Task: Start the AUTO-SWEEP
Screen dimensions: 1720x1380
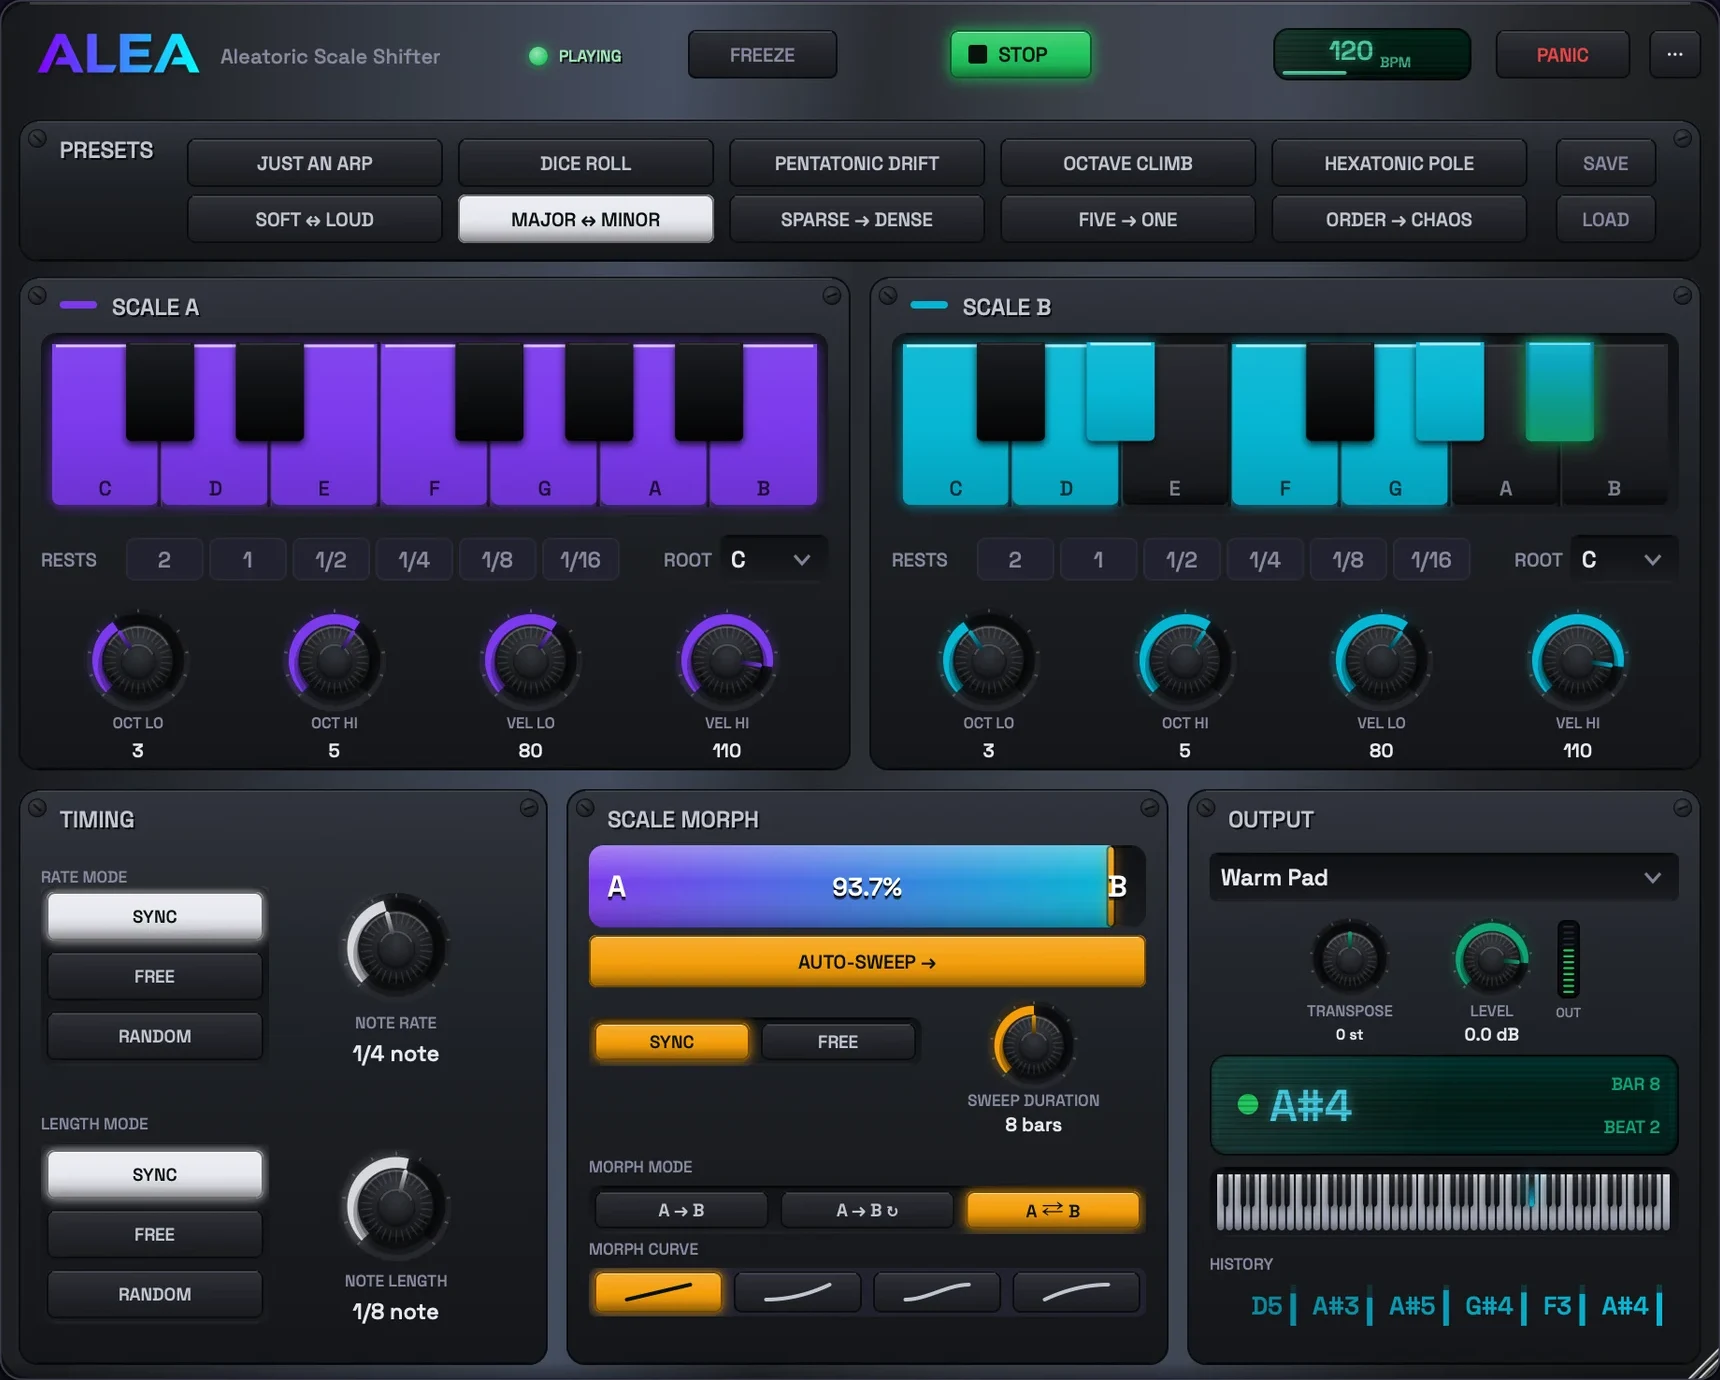Action: click(867, 961)
